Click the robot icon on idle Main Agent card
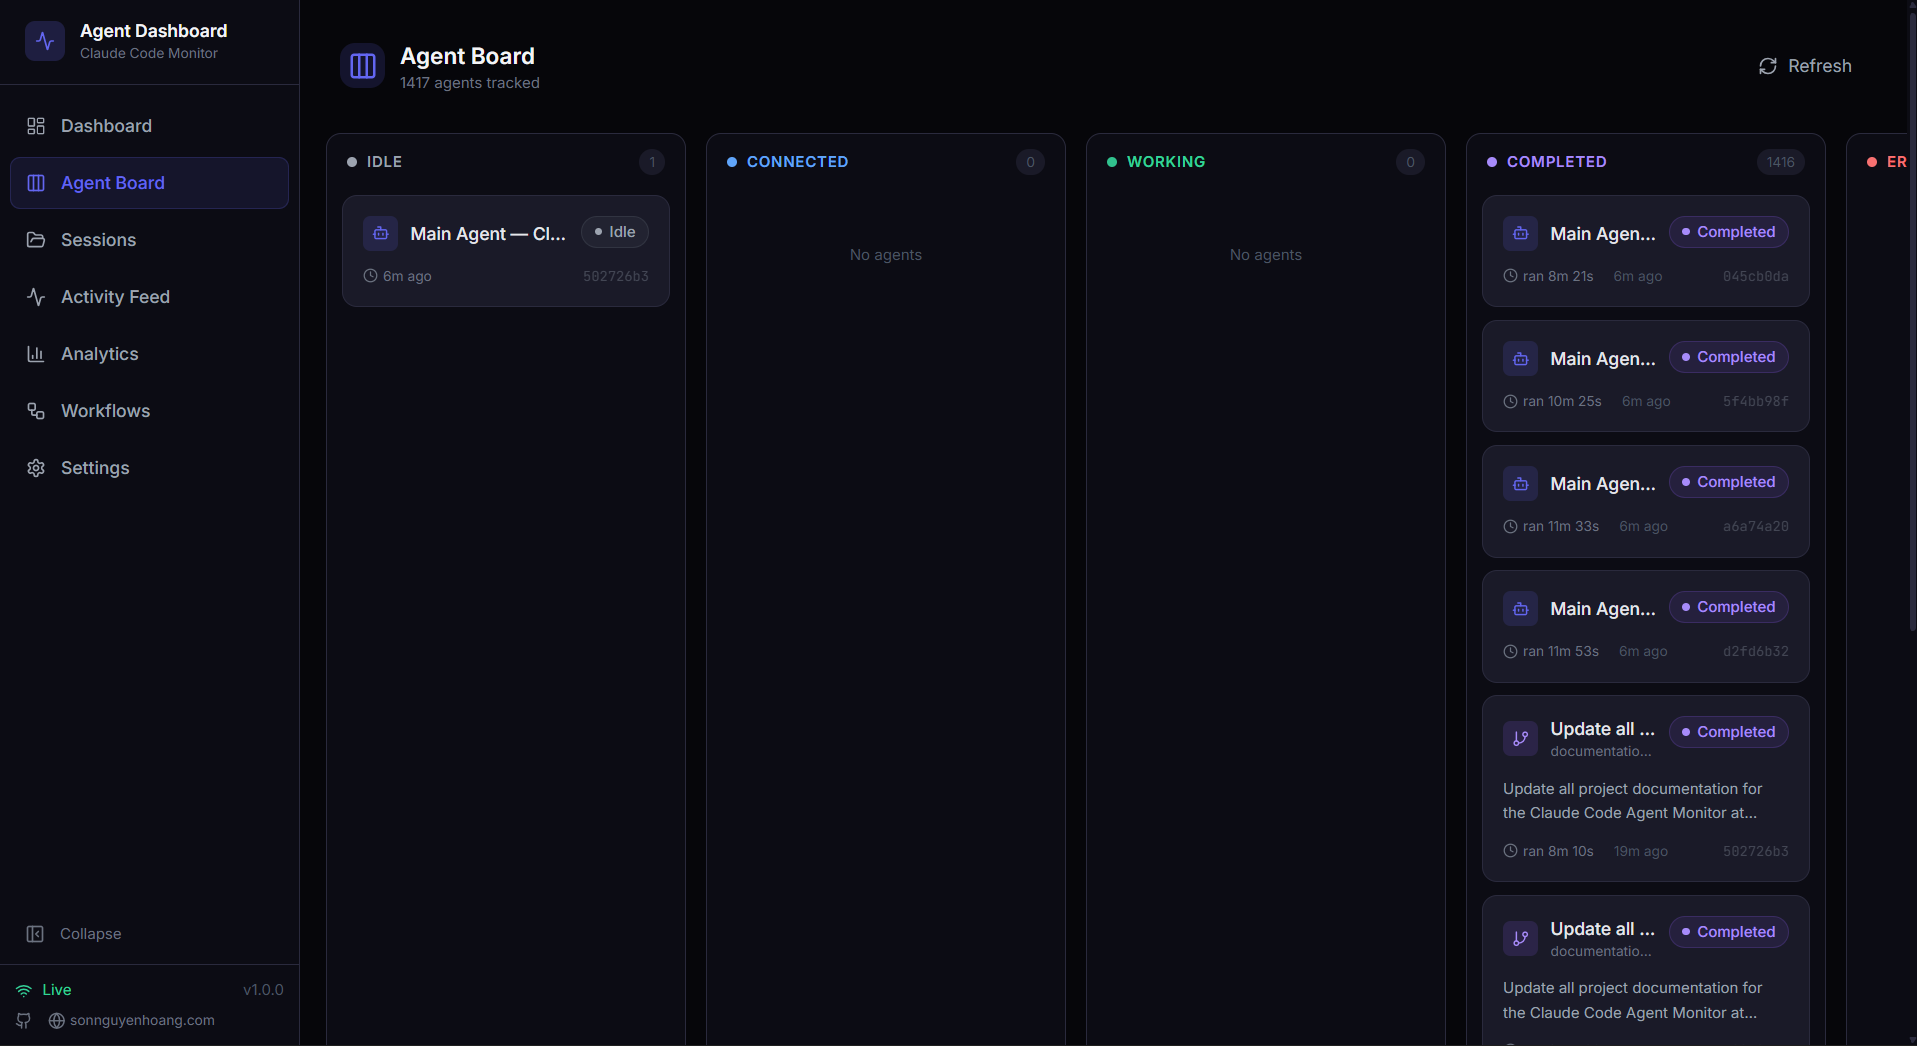Image resolution: width=1917 pixels, height=1046 pixels. click(381, 233)
